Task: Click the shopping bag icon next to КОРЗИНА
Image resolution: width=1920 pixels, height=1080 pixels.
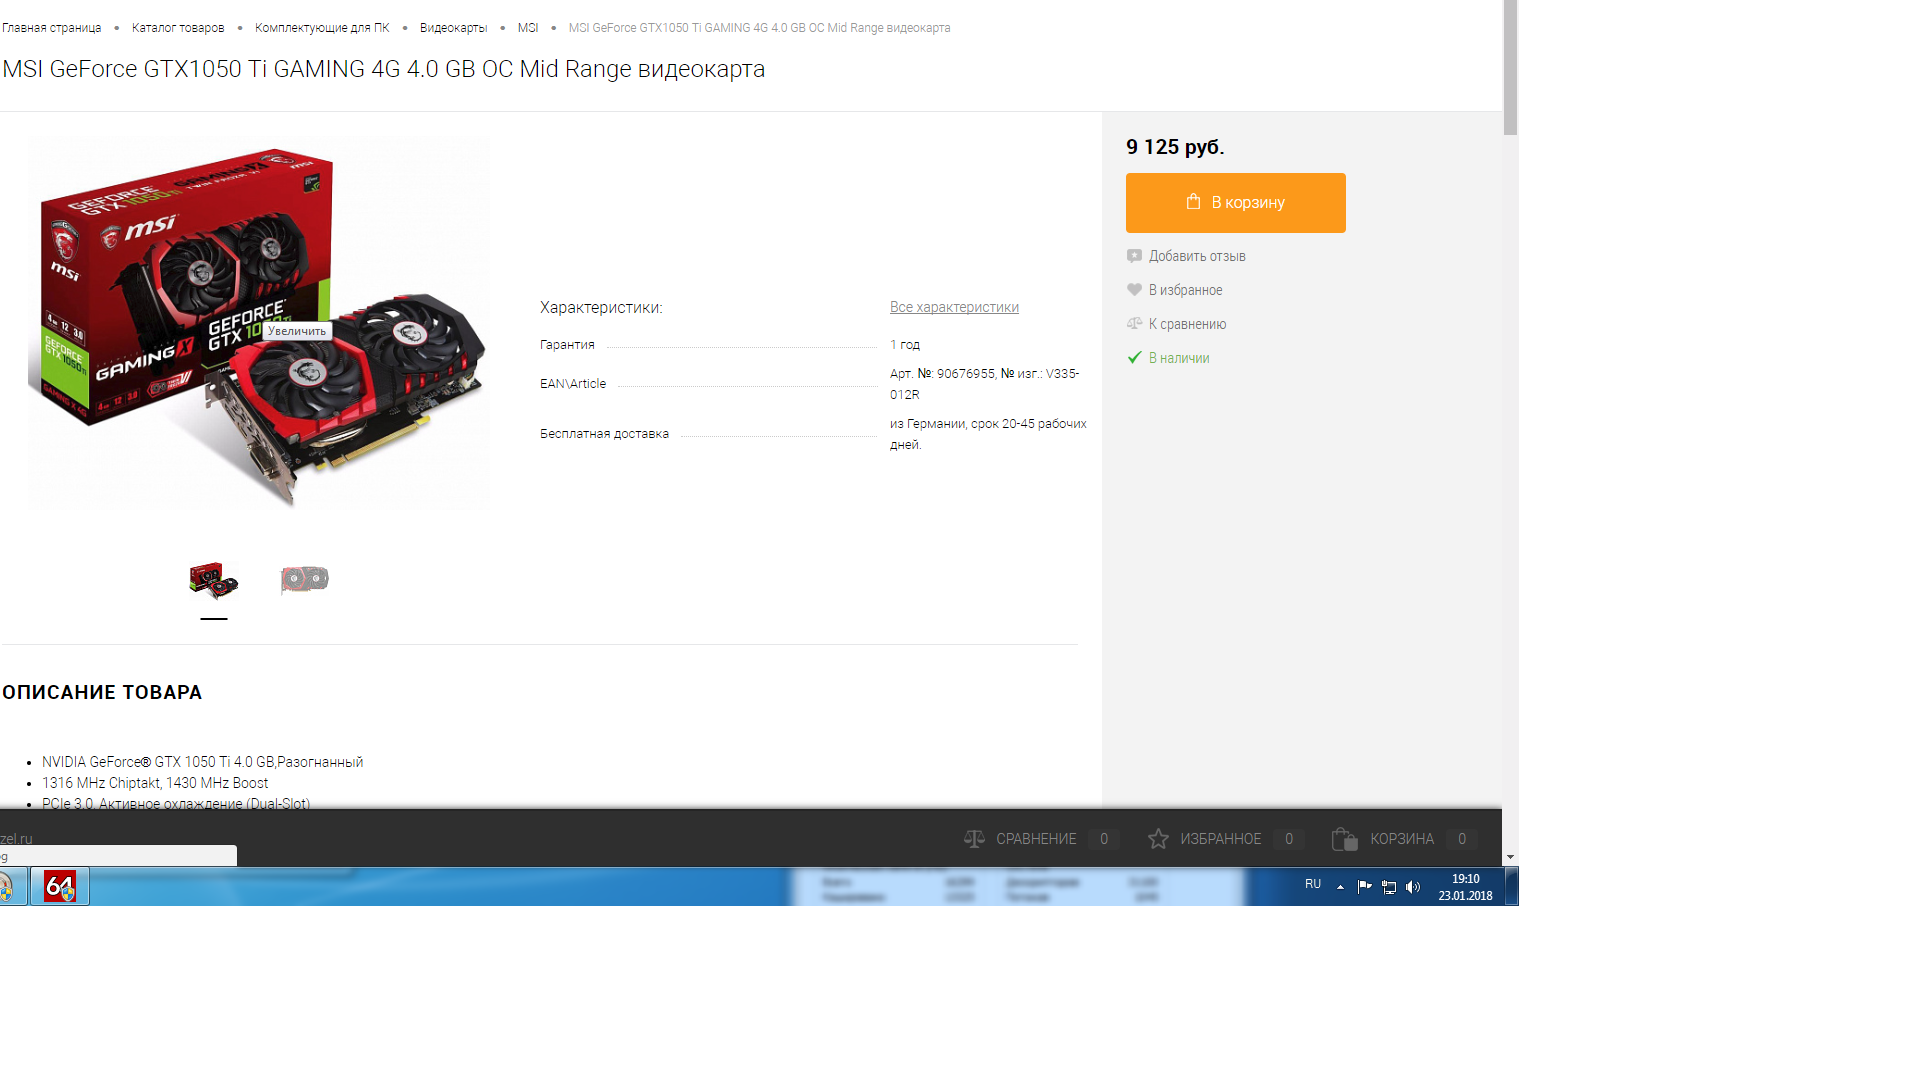Action: pos(1345,839)
